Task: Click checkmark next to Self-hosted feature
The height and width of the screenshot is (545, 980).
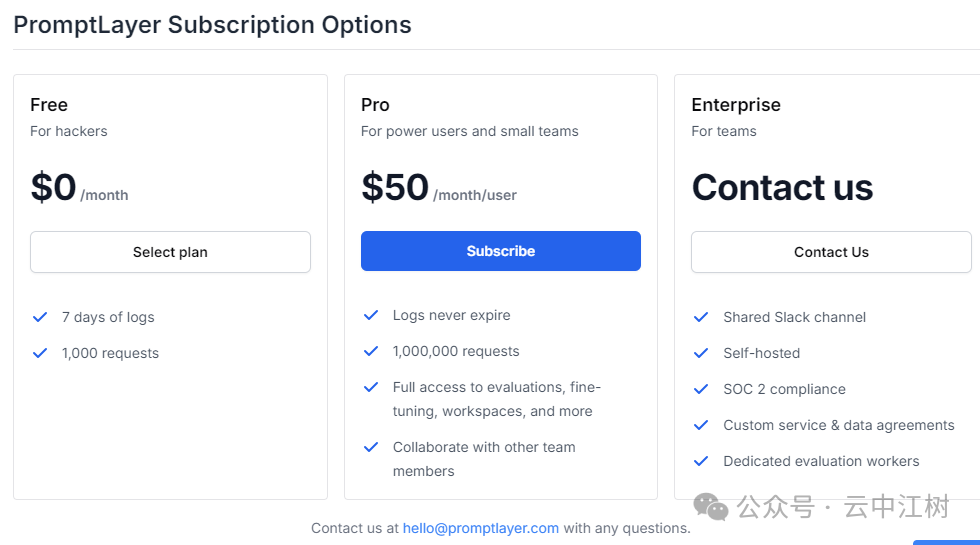Action: (x=701, y=353)
